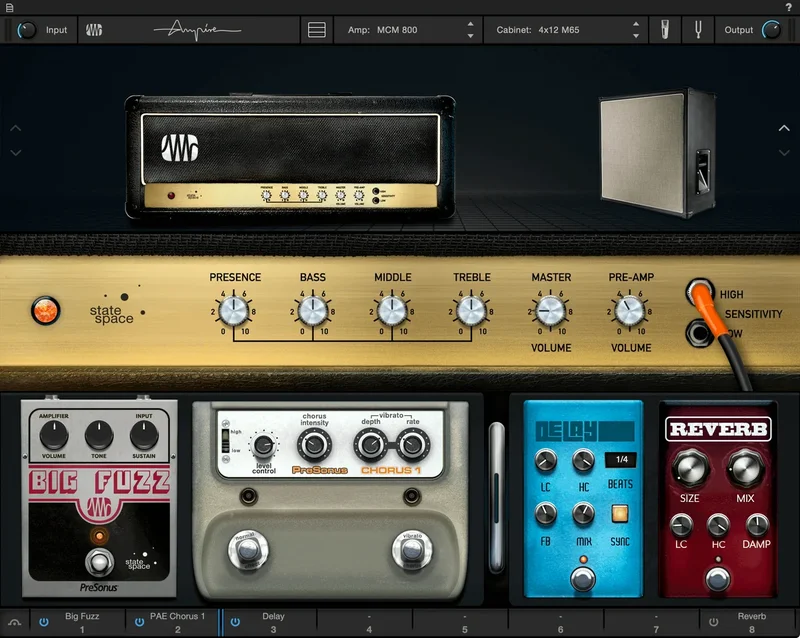Screen dimensions: 800x638
Task: Flip the Chorus 1 high/low switch
Action: pos(225,441)
